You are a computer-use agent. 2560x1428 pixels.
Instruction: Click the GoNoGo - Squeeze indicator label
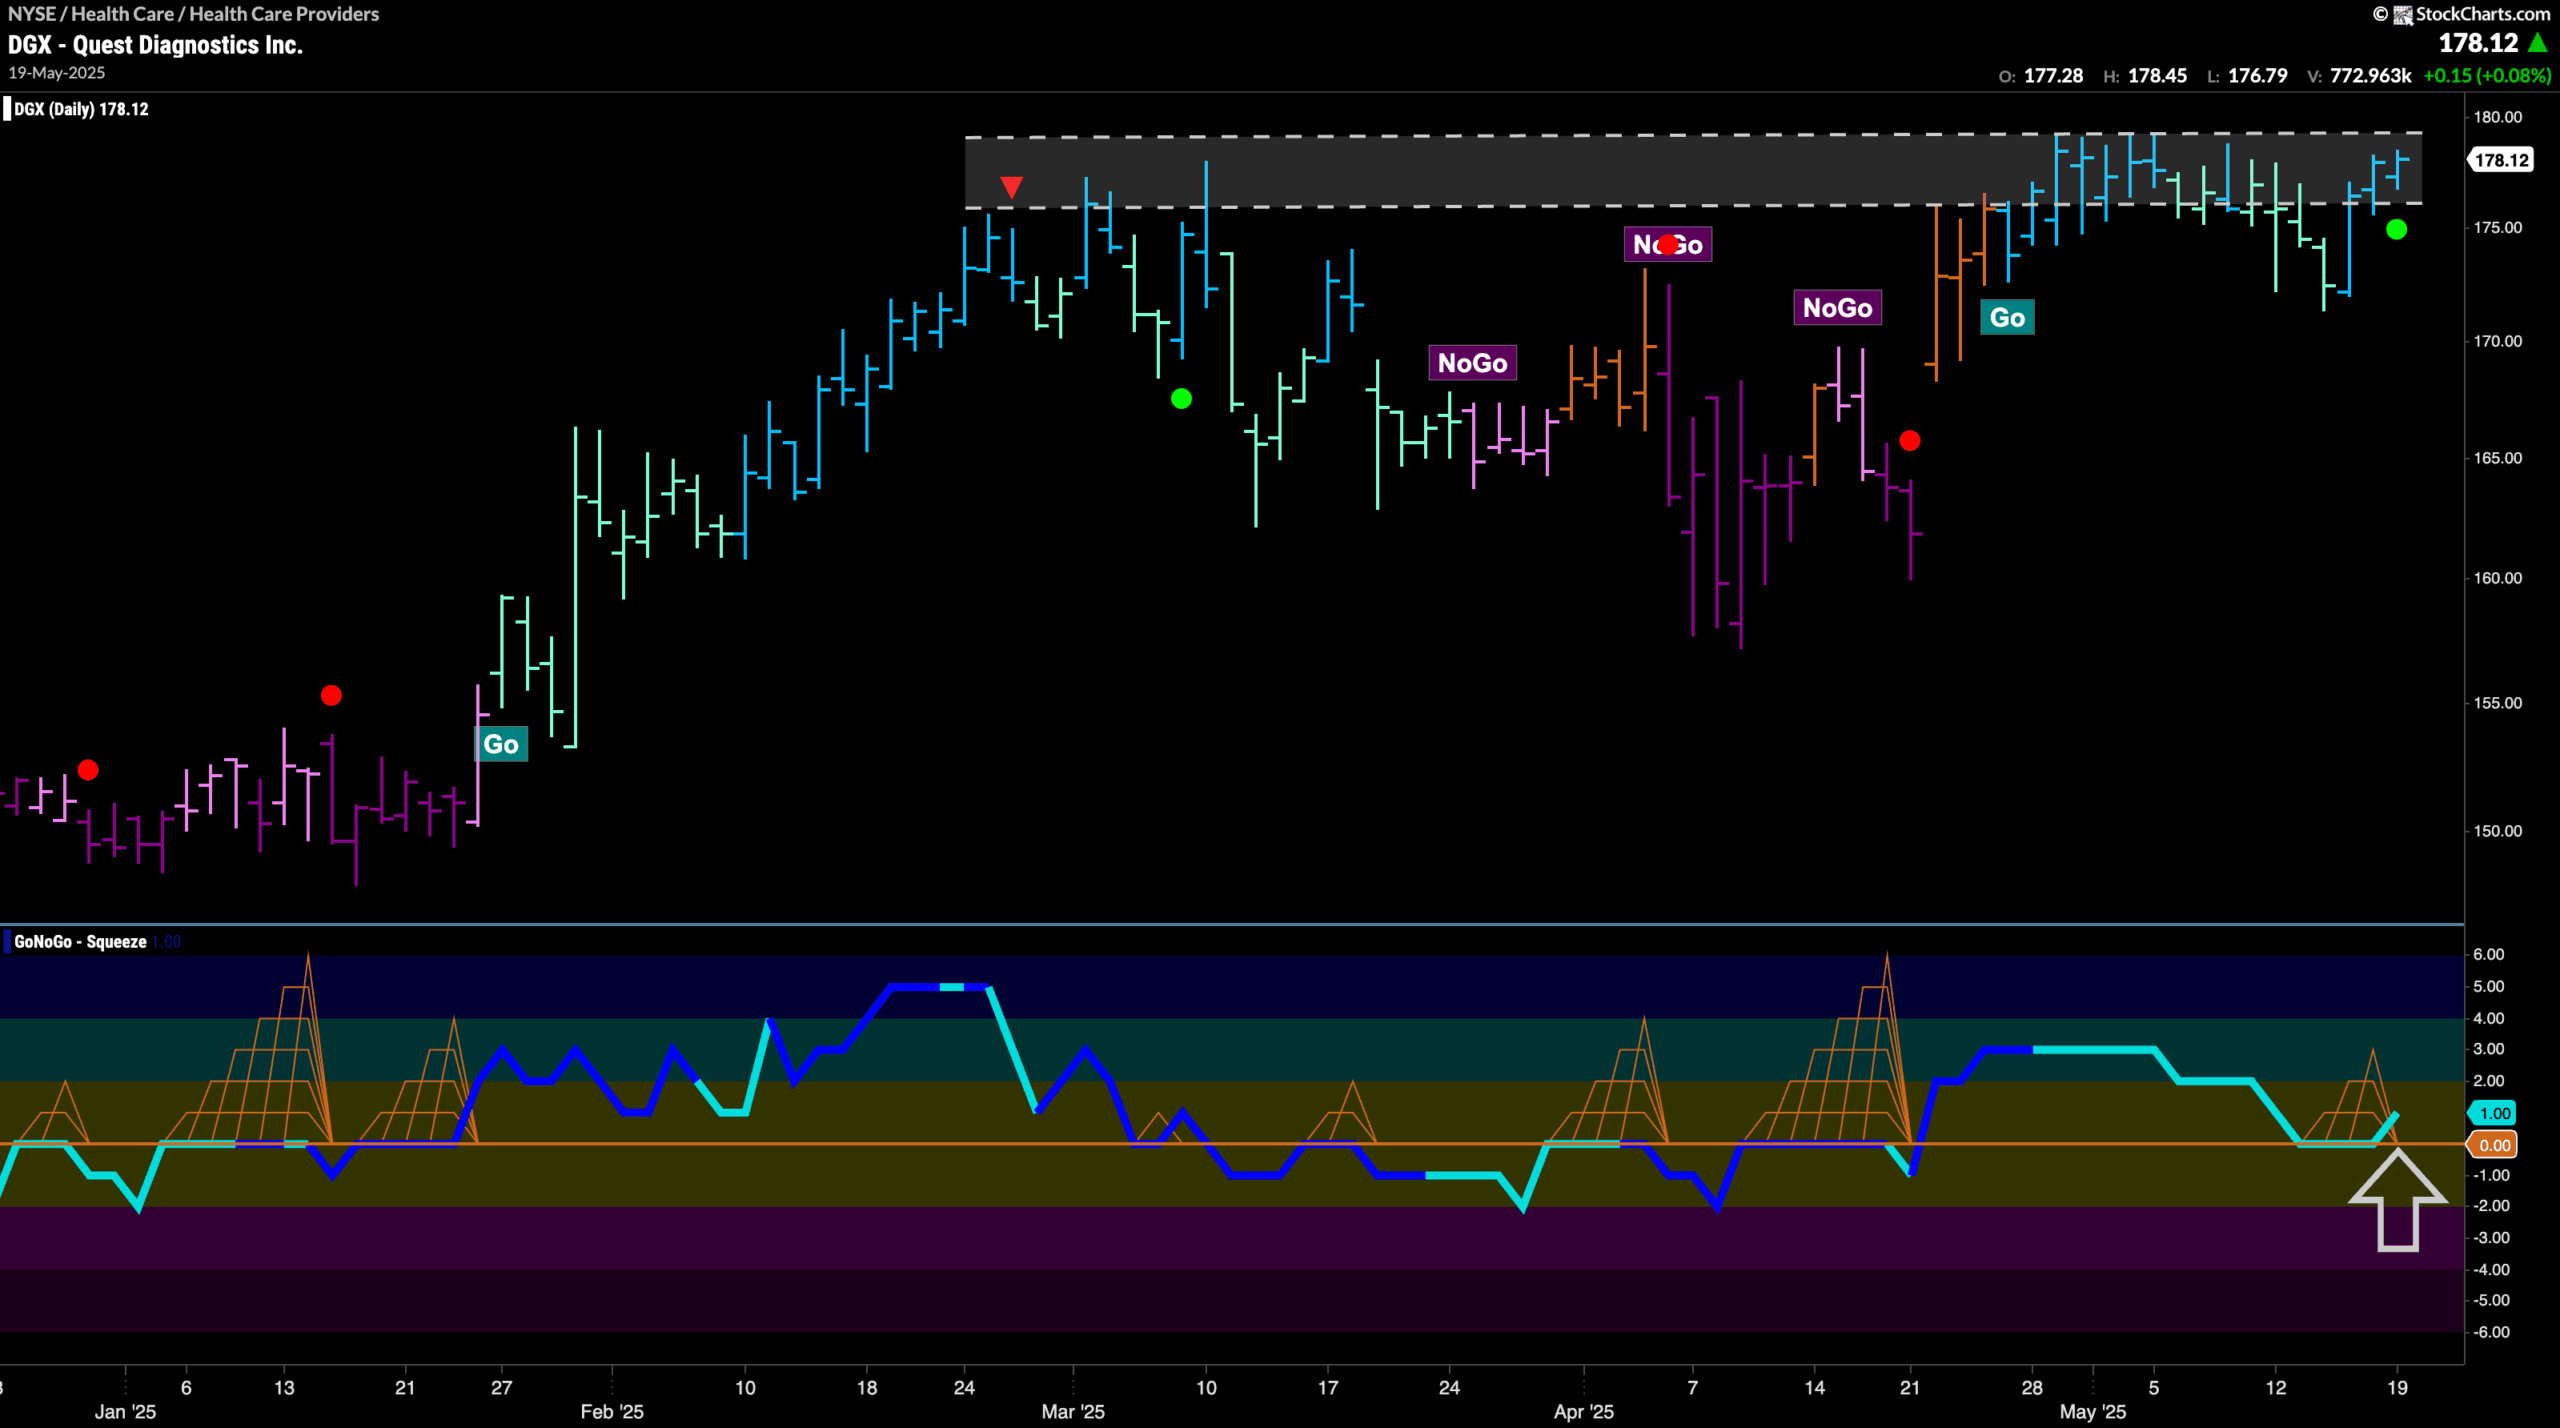tap(80, 942)
